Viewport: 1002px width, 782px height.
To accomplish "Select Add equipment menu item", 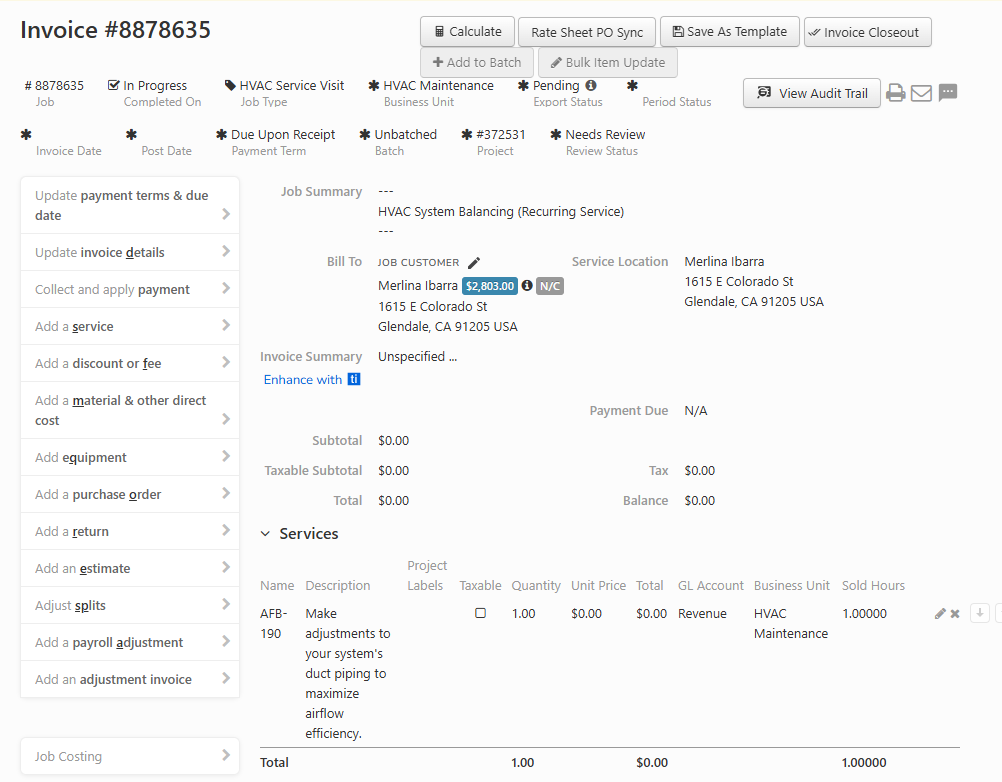I will 130,457.
